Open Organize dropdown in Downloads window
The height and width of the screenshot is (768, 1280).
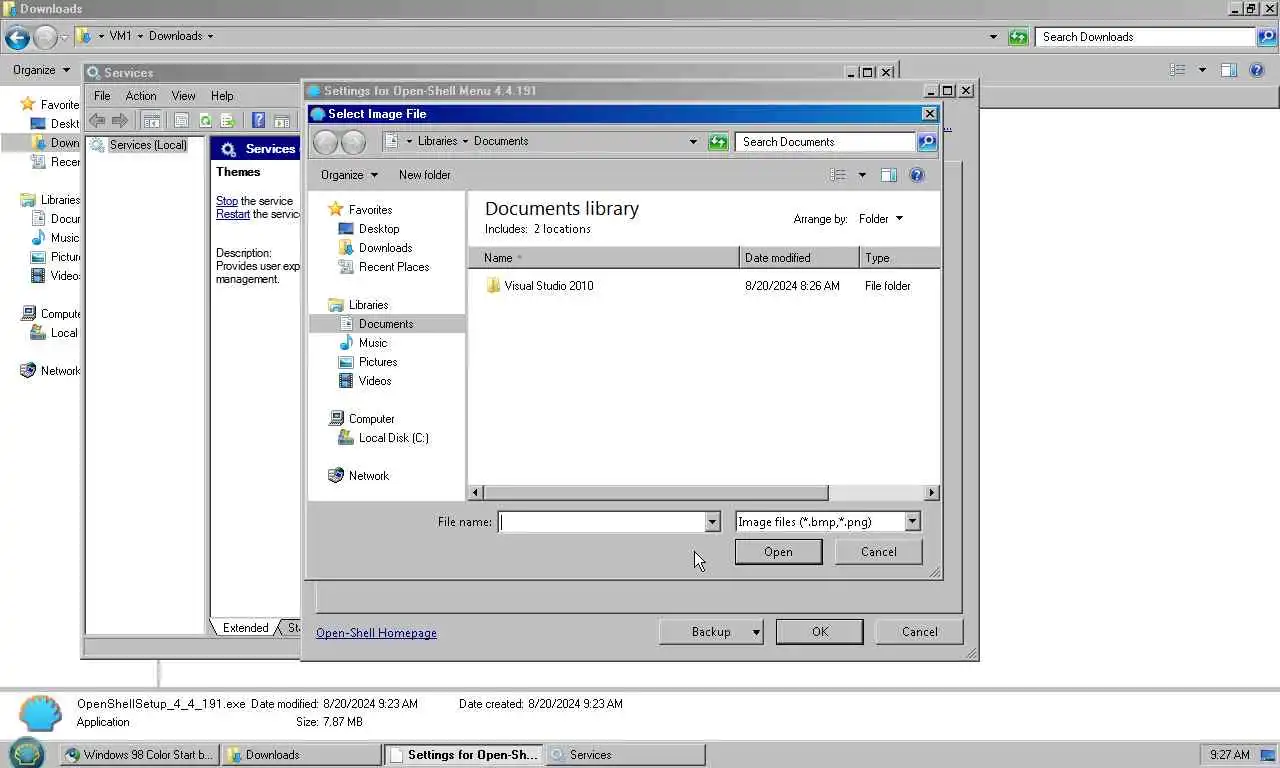coord(41,70)
